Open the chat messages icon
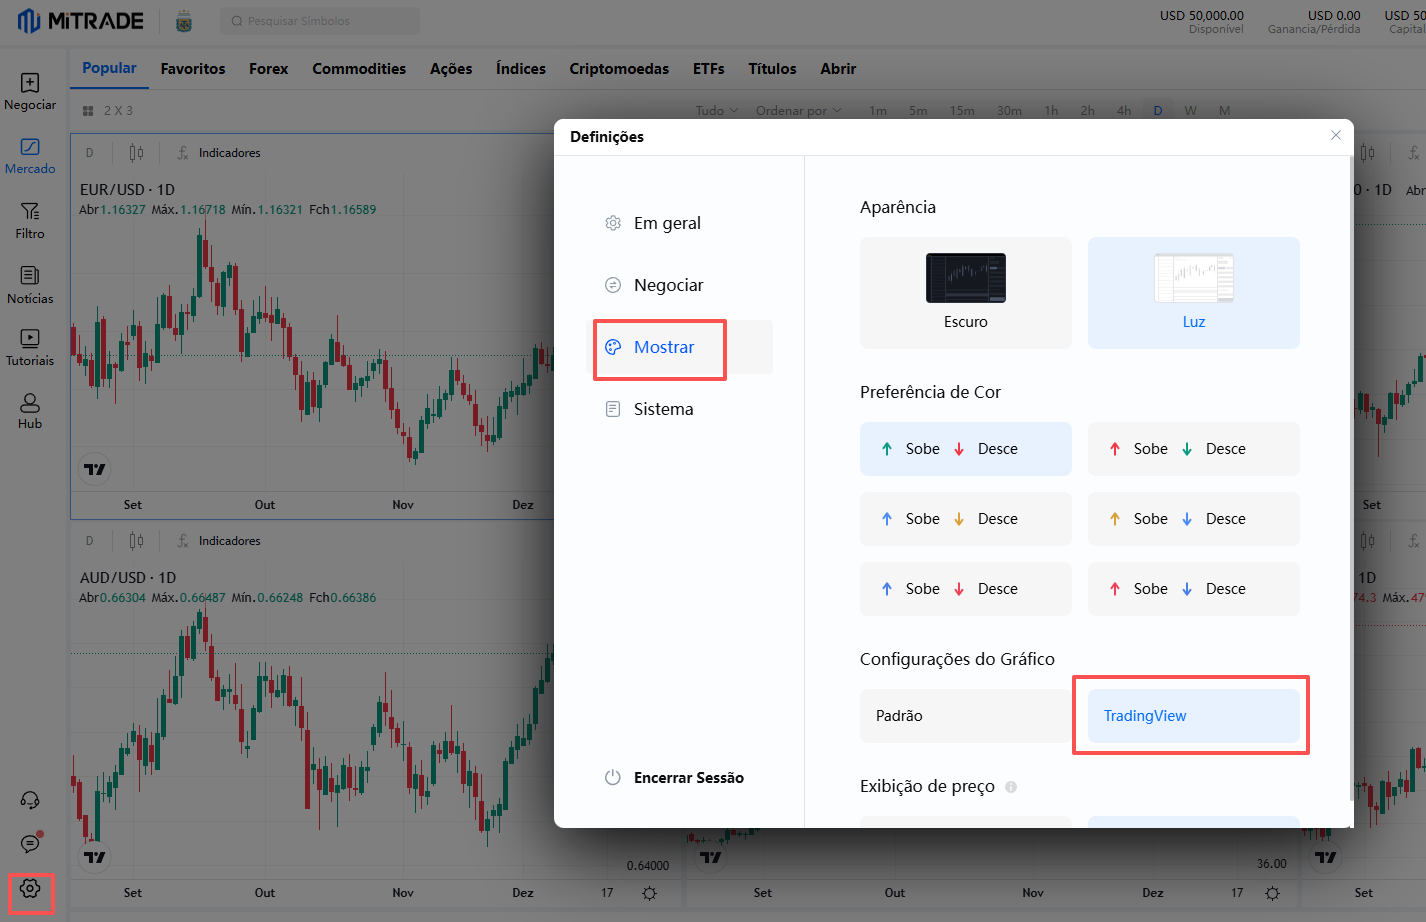The image size is (1426, 922). pos(30,844)
